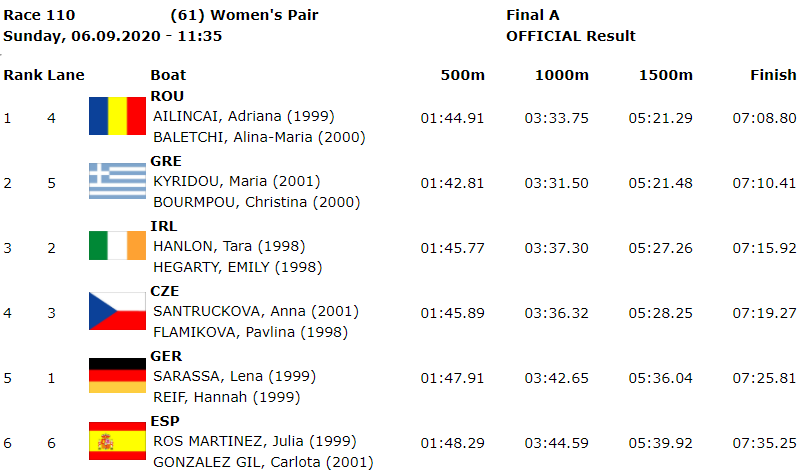809x474 pixels.
Task: Click the Czech Republic flag icon
Action: (117, 311)
